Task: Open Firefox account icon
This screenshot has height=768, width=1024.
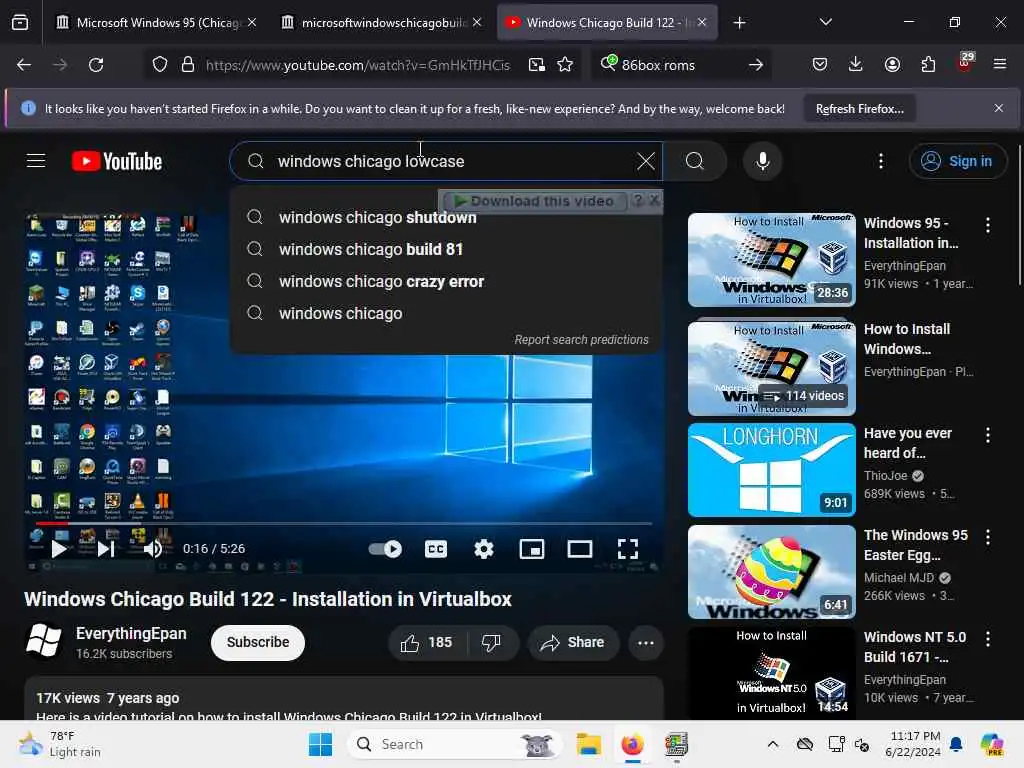Action: pos(892,64)
